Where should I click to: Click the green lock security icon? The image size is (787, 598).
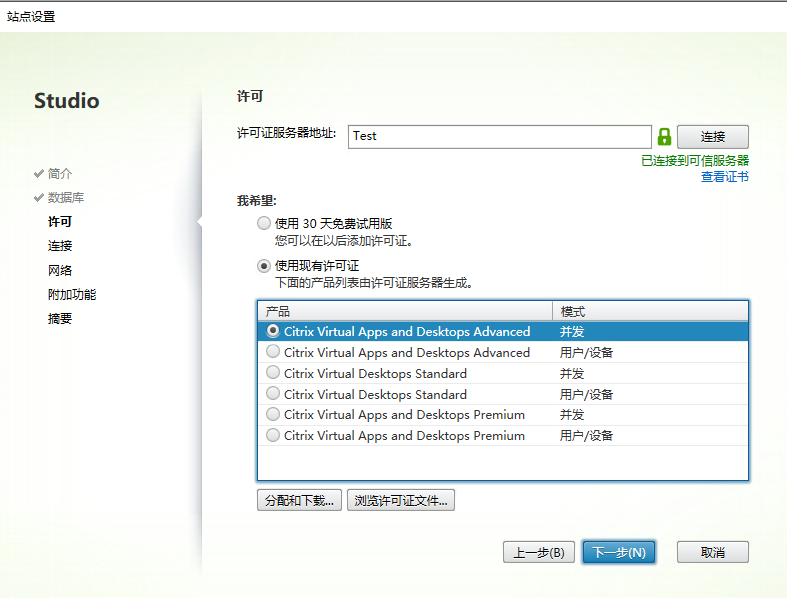(664, 136)
